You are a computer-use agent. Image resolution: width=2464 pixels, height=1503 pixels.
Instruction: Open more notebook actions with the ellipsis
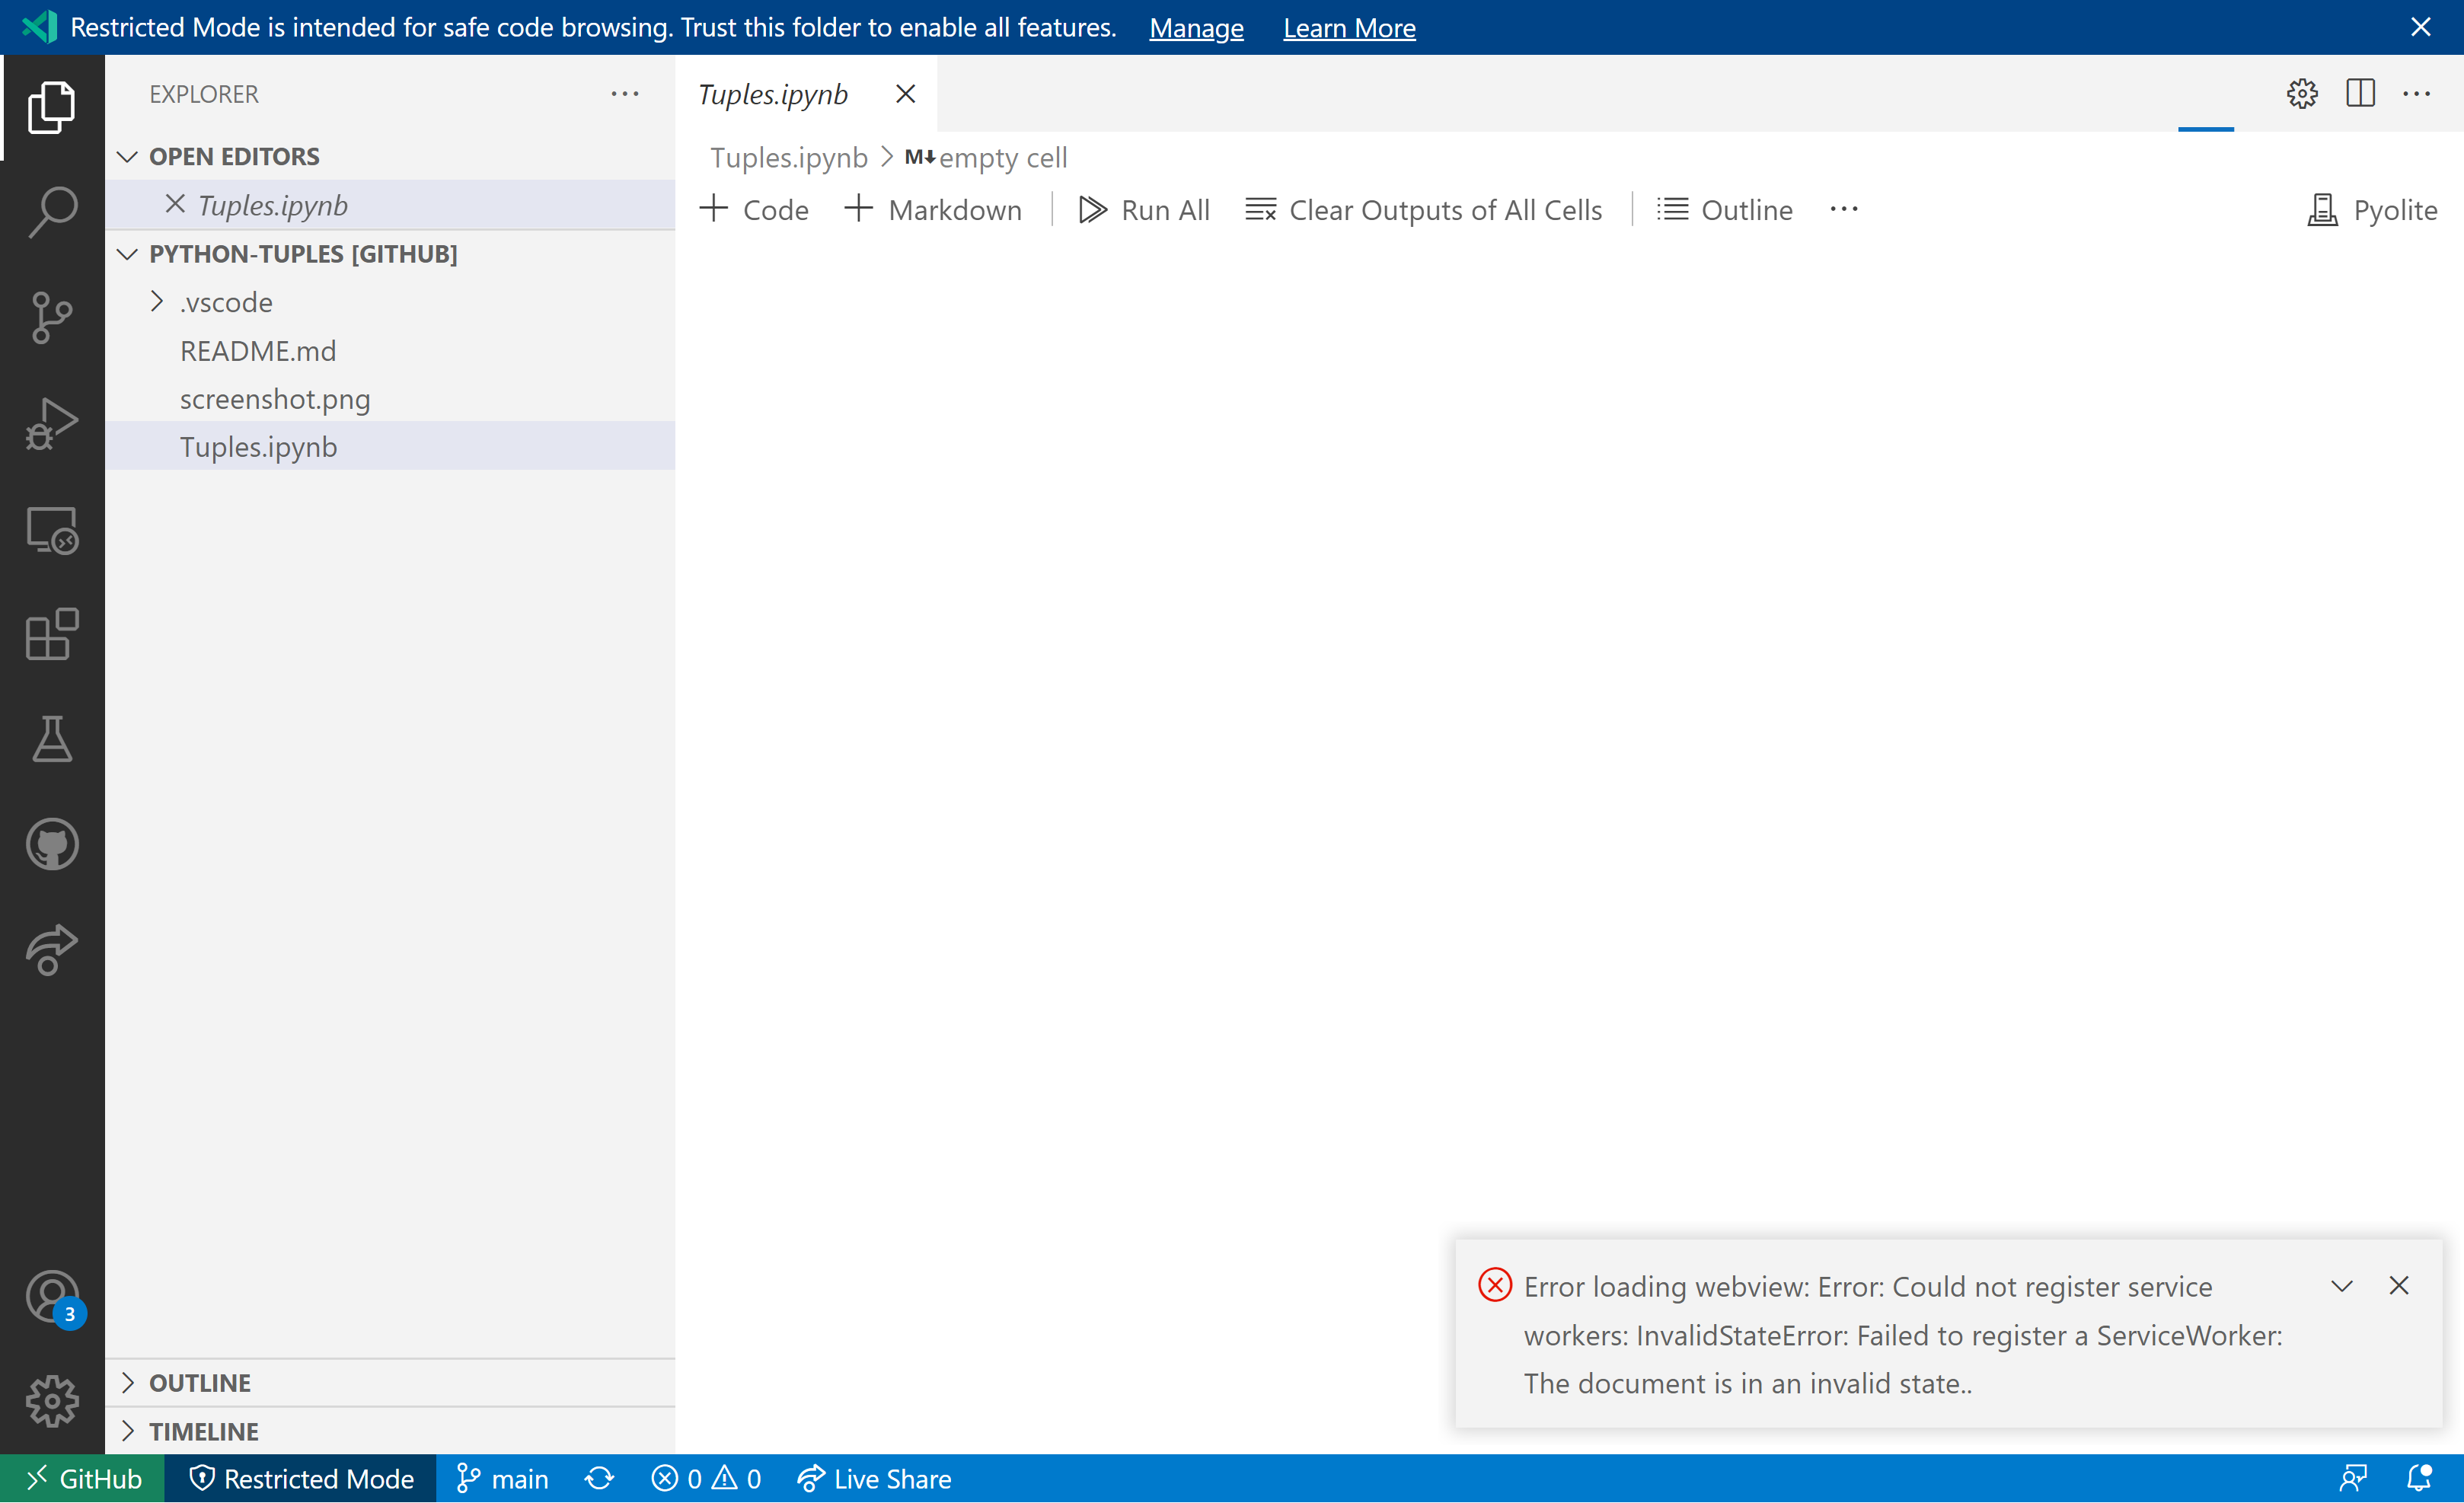point(1844,209)
